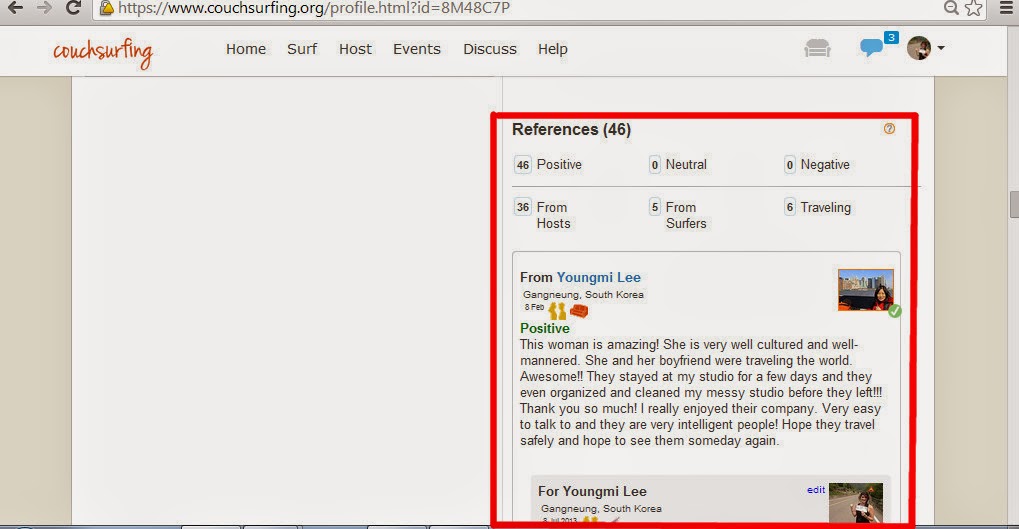The width and height of the screenshot is (1019, 529).
Task: Click the security warning lock icon
Action: (107, 8)
